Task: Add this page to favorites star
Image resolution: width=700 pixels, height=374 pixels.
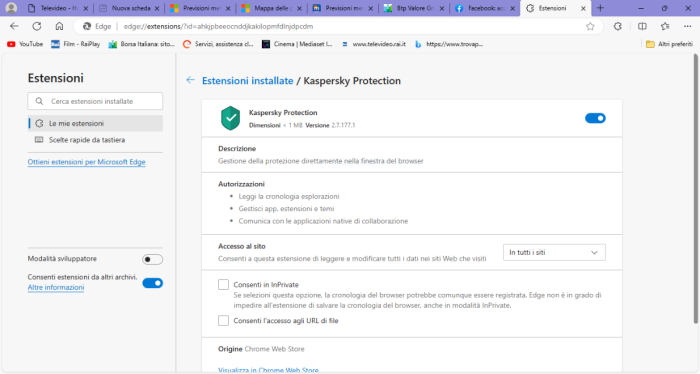Action: point(590,26)
